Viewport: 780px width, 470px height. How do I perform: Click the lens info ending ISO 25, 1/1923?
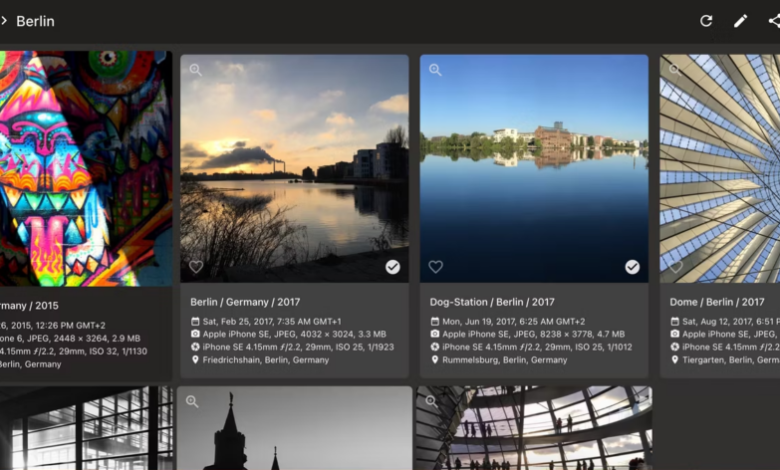pos(298,347)
